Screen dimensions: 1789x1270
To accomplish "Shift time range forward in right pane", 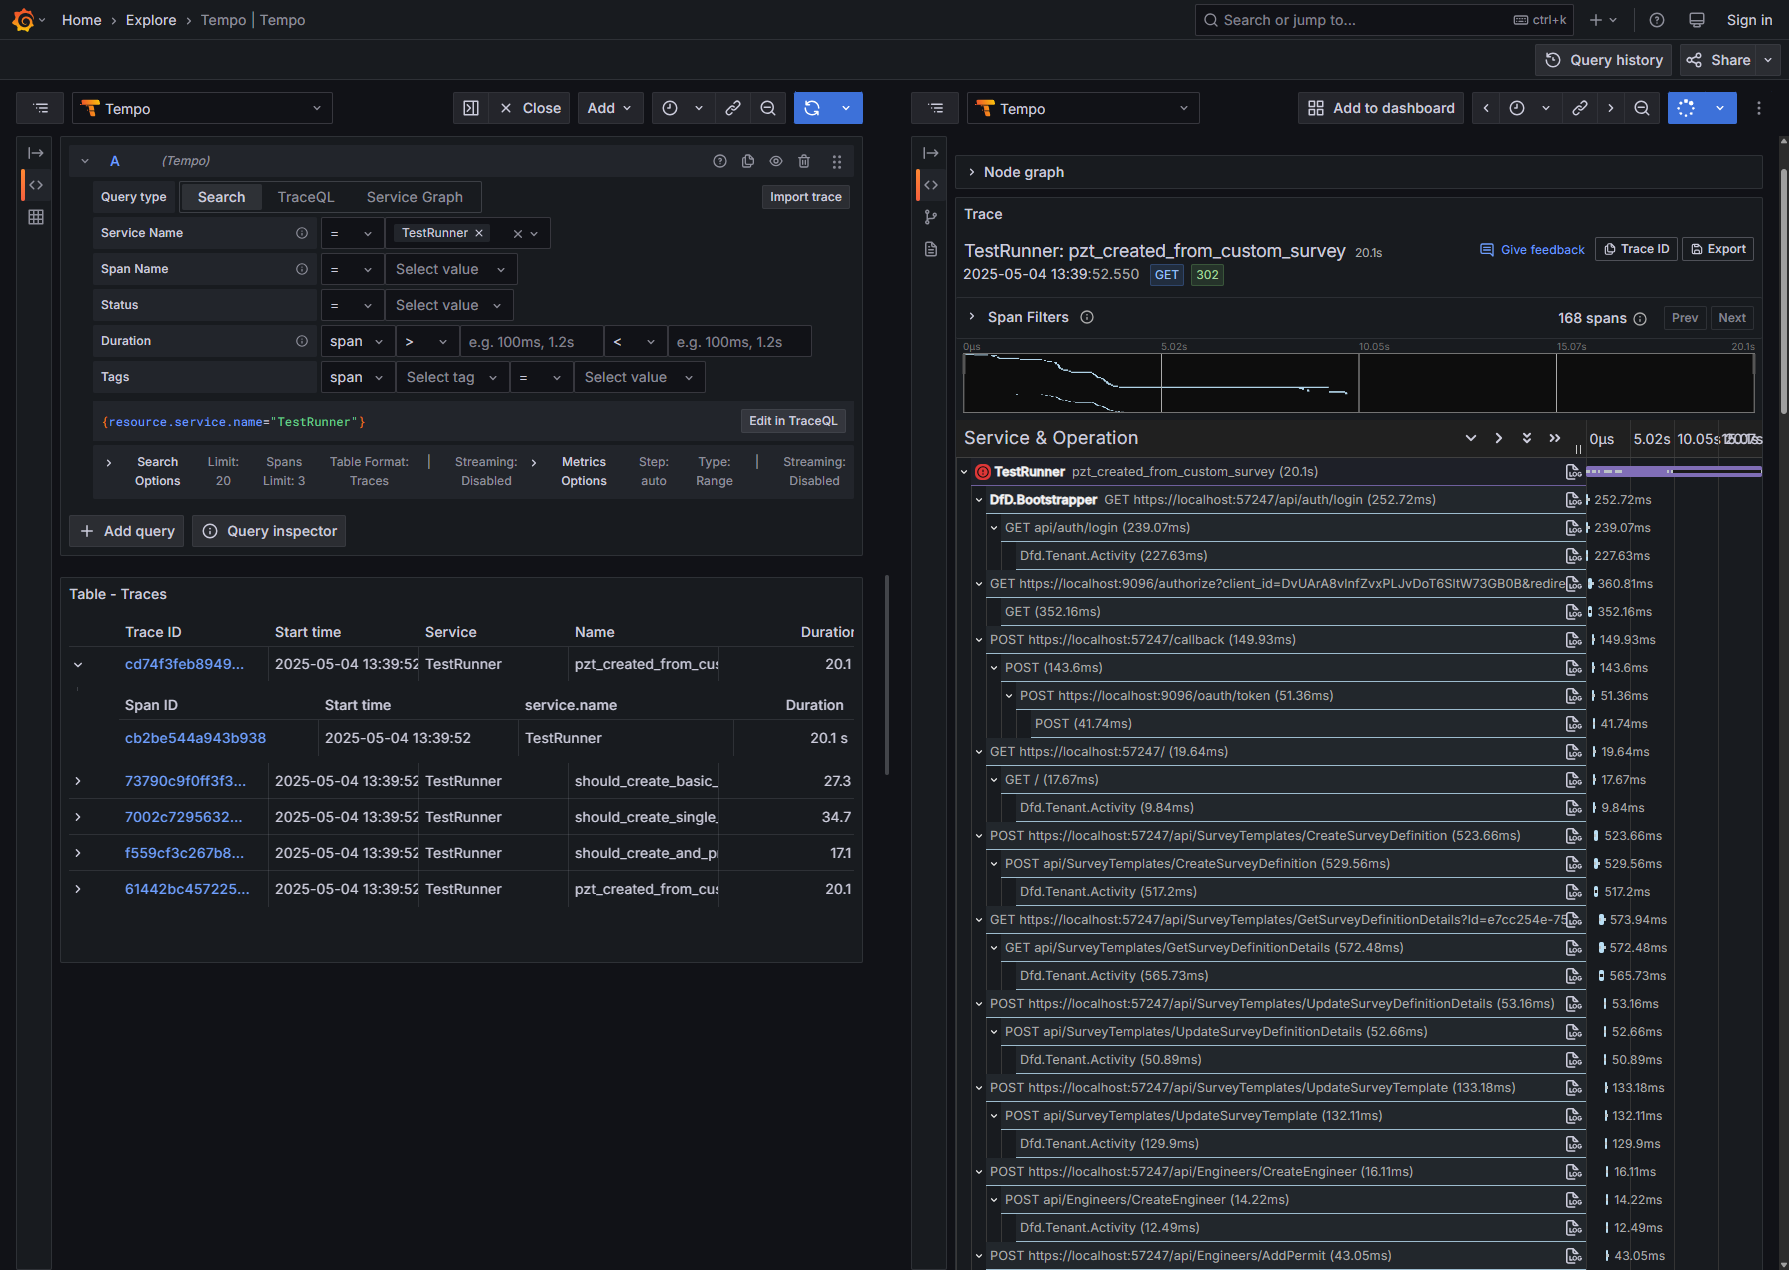I will click(1610, 108).
